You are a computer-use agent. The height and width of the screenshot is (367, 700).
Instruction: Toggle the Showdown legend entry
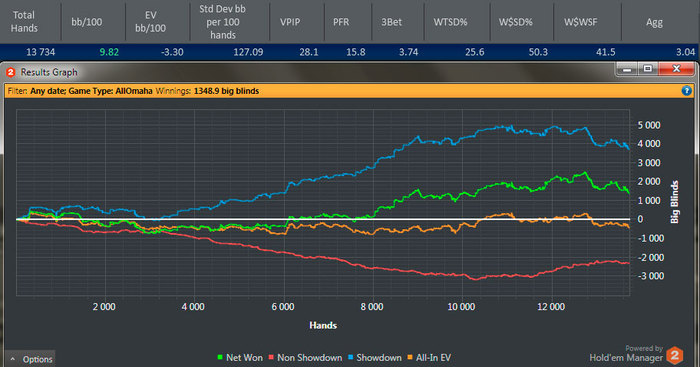374,358
